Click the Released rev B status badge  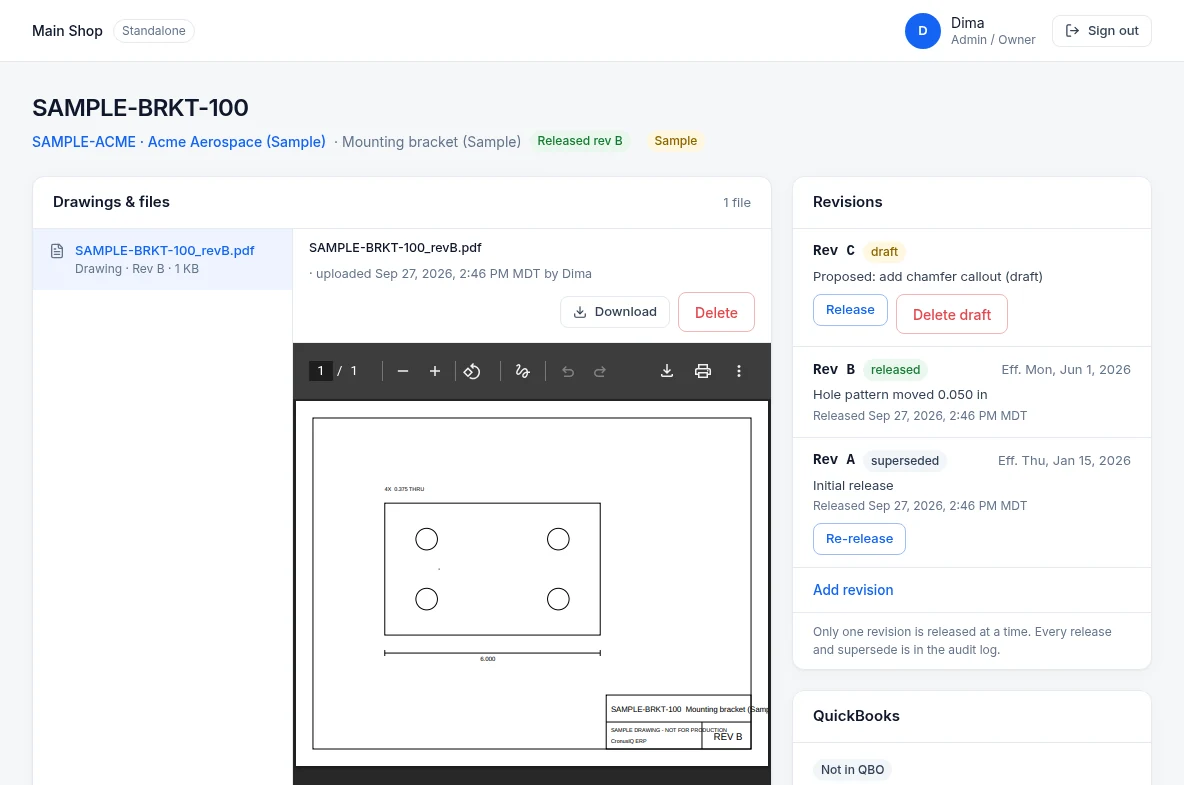pyautogui.click(x=580, y=141)
